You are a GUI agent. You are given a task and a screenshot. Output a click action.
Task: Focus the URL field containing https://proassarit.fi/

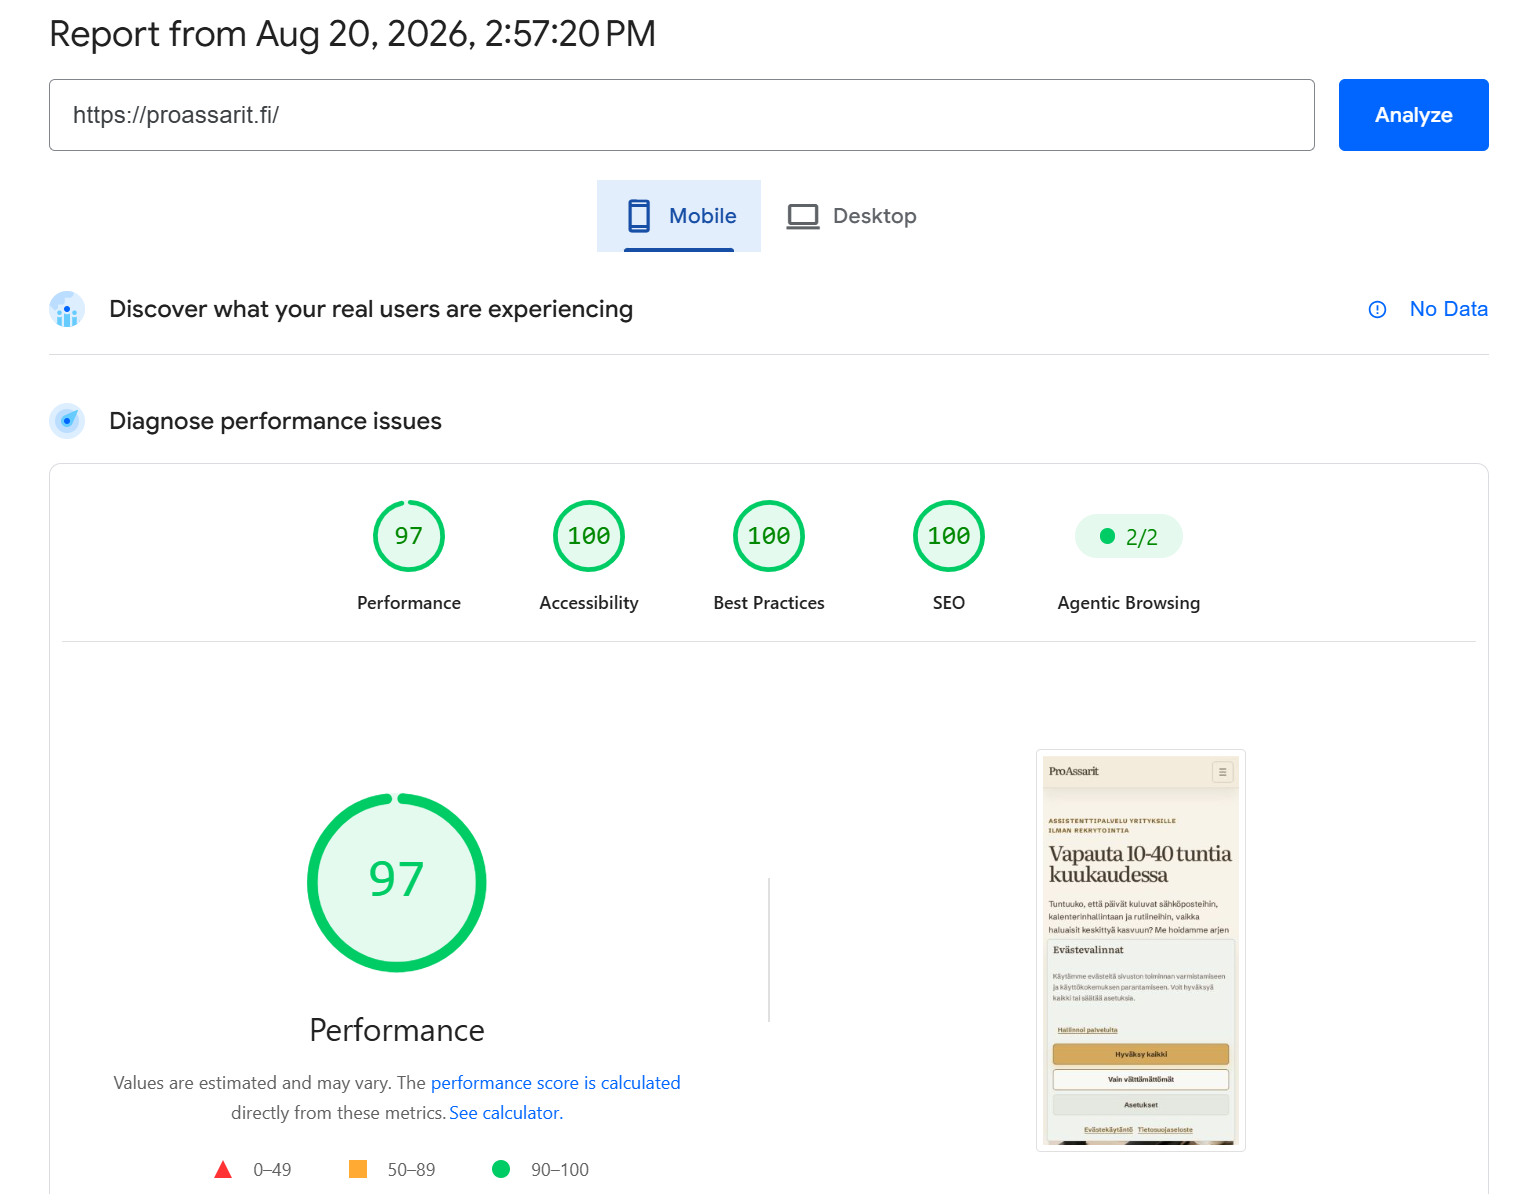pos(681,115)
